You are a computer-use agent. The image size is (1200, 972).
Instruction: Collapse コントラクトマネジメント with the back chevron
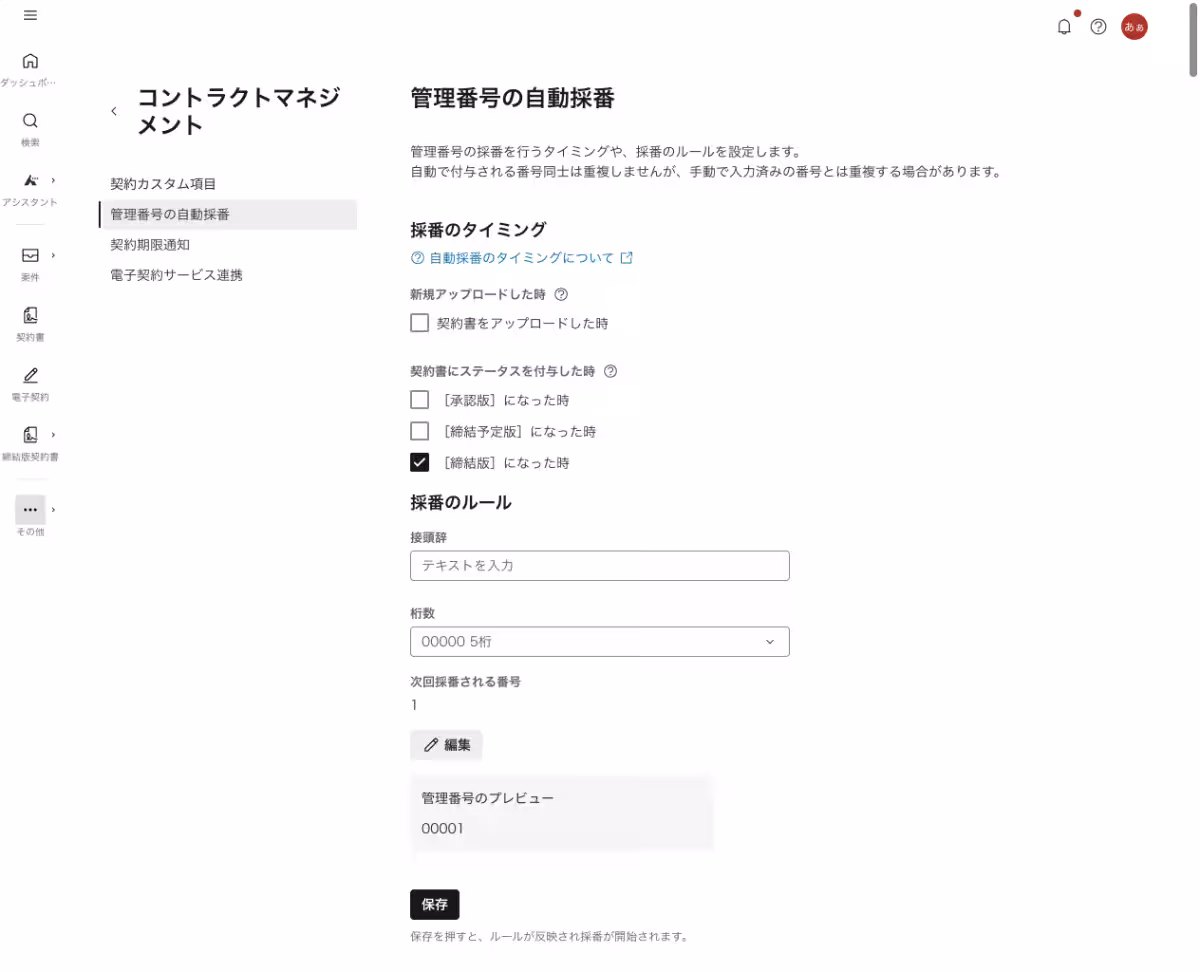(x=114, y=111)
